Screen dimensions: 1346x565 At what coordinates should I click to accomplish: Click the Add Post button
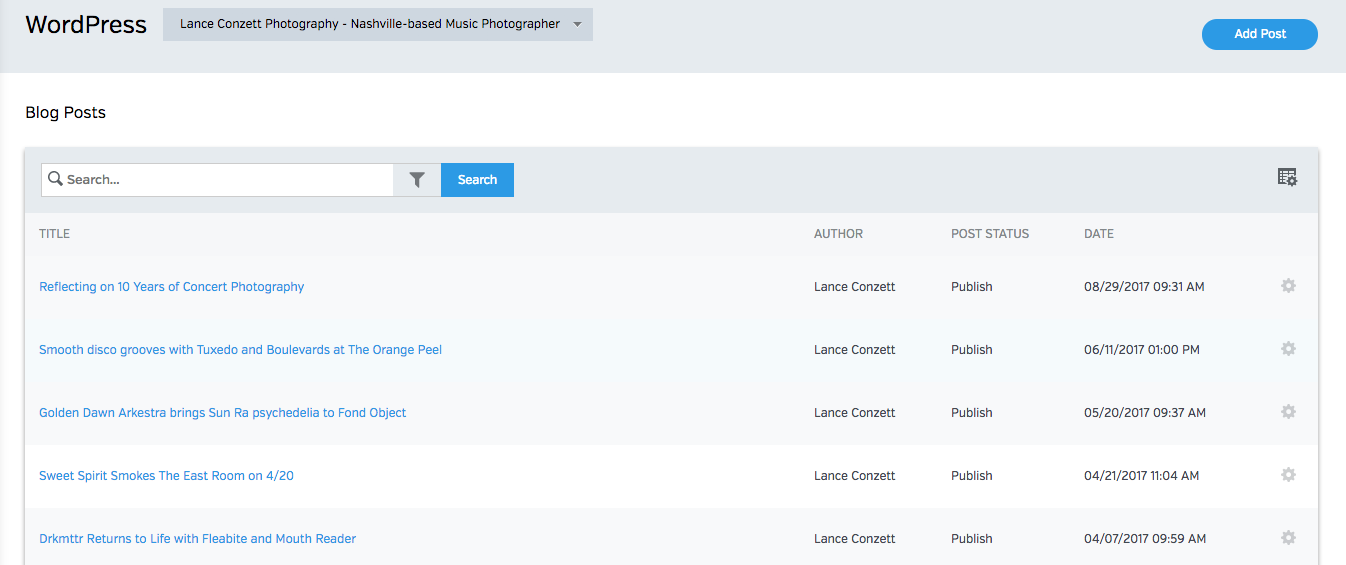(x=1259, y=34)
